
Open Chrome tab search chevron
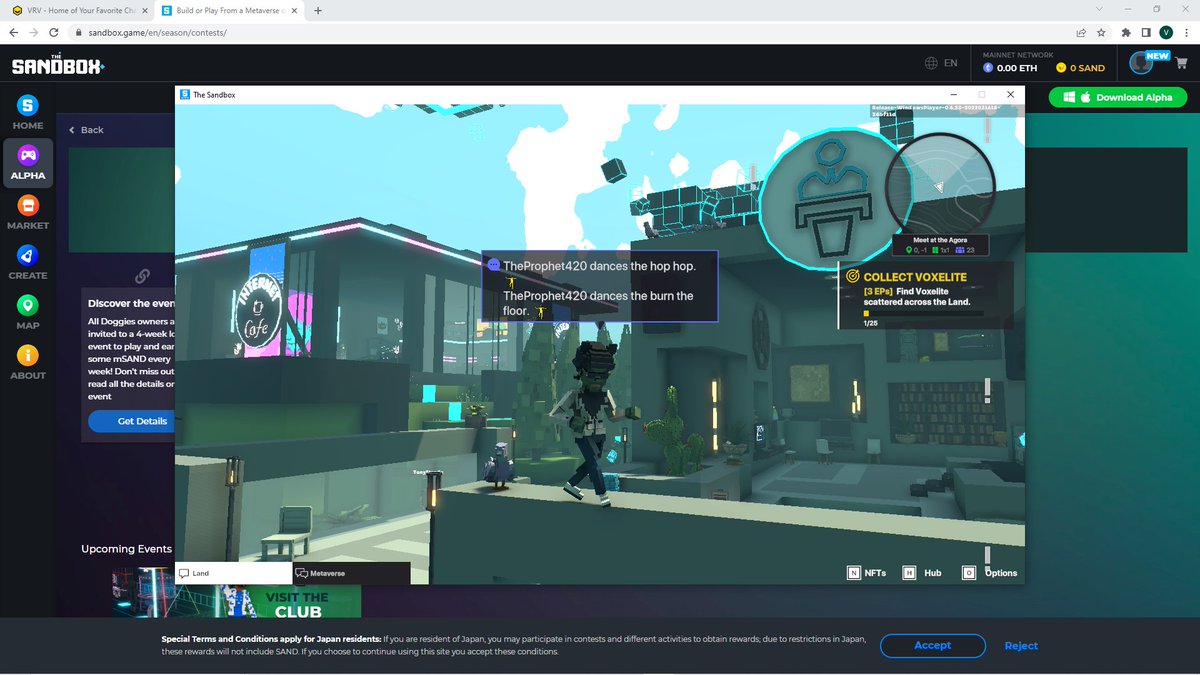1100,9
